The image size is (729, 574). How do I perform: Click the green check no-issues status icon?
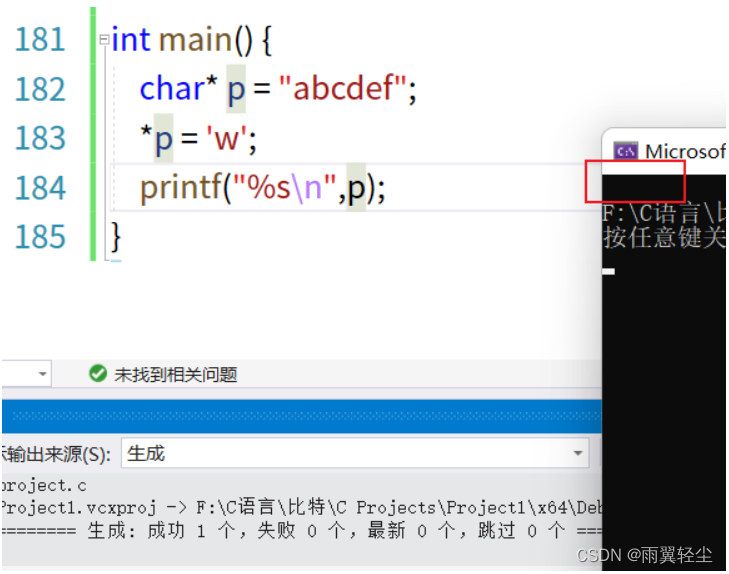pos(98,373)
